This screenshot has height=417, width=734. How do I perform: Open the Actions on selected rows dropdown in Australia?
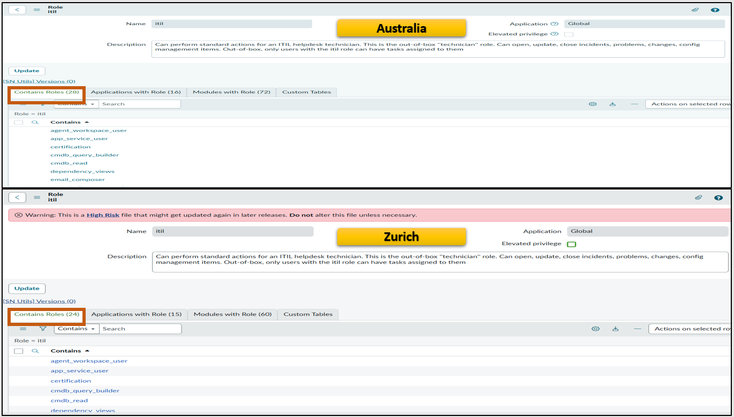[x=690, y=104]
